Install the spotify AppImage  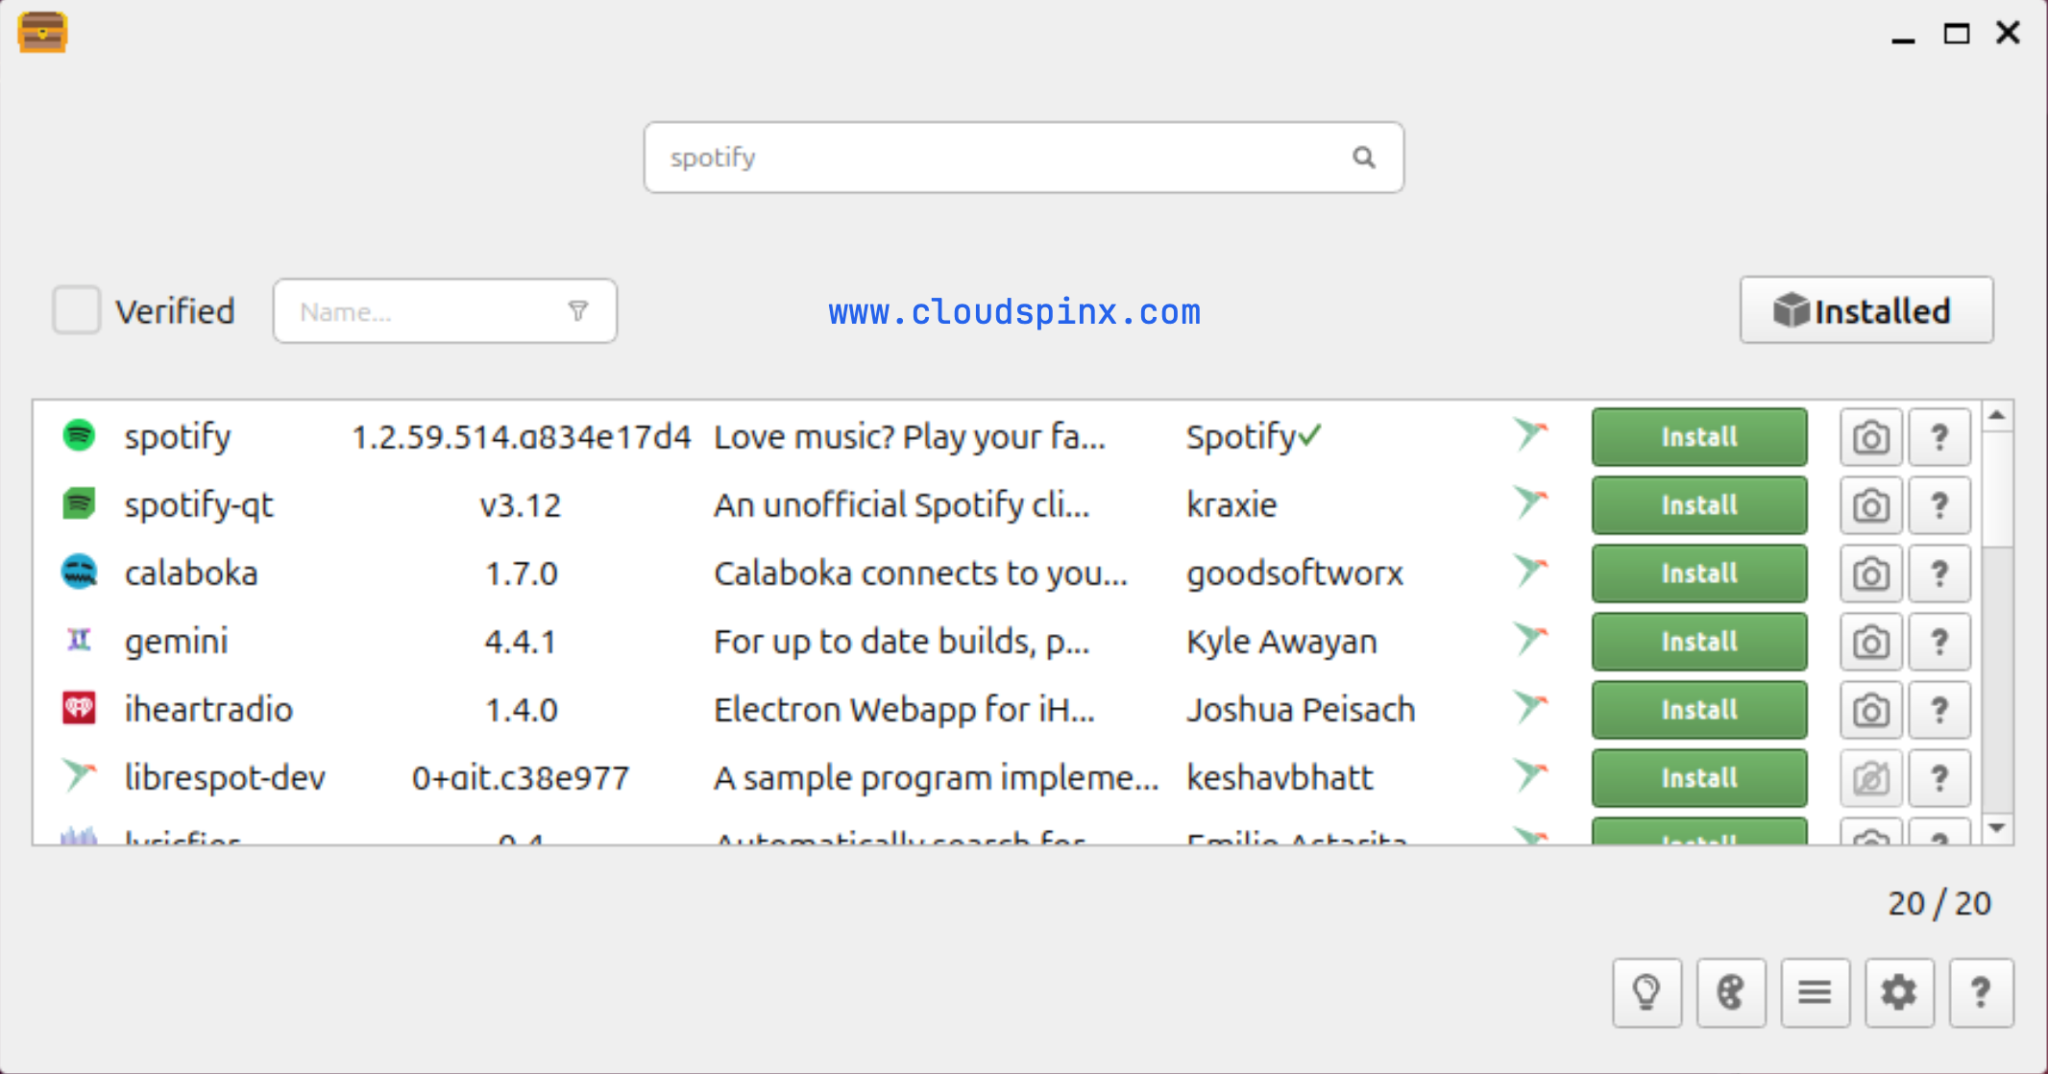1698,437
